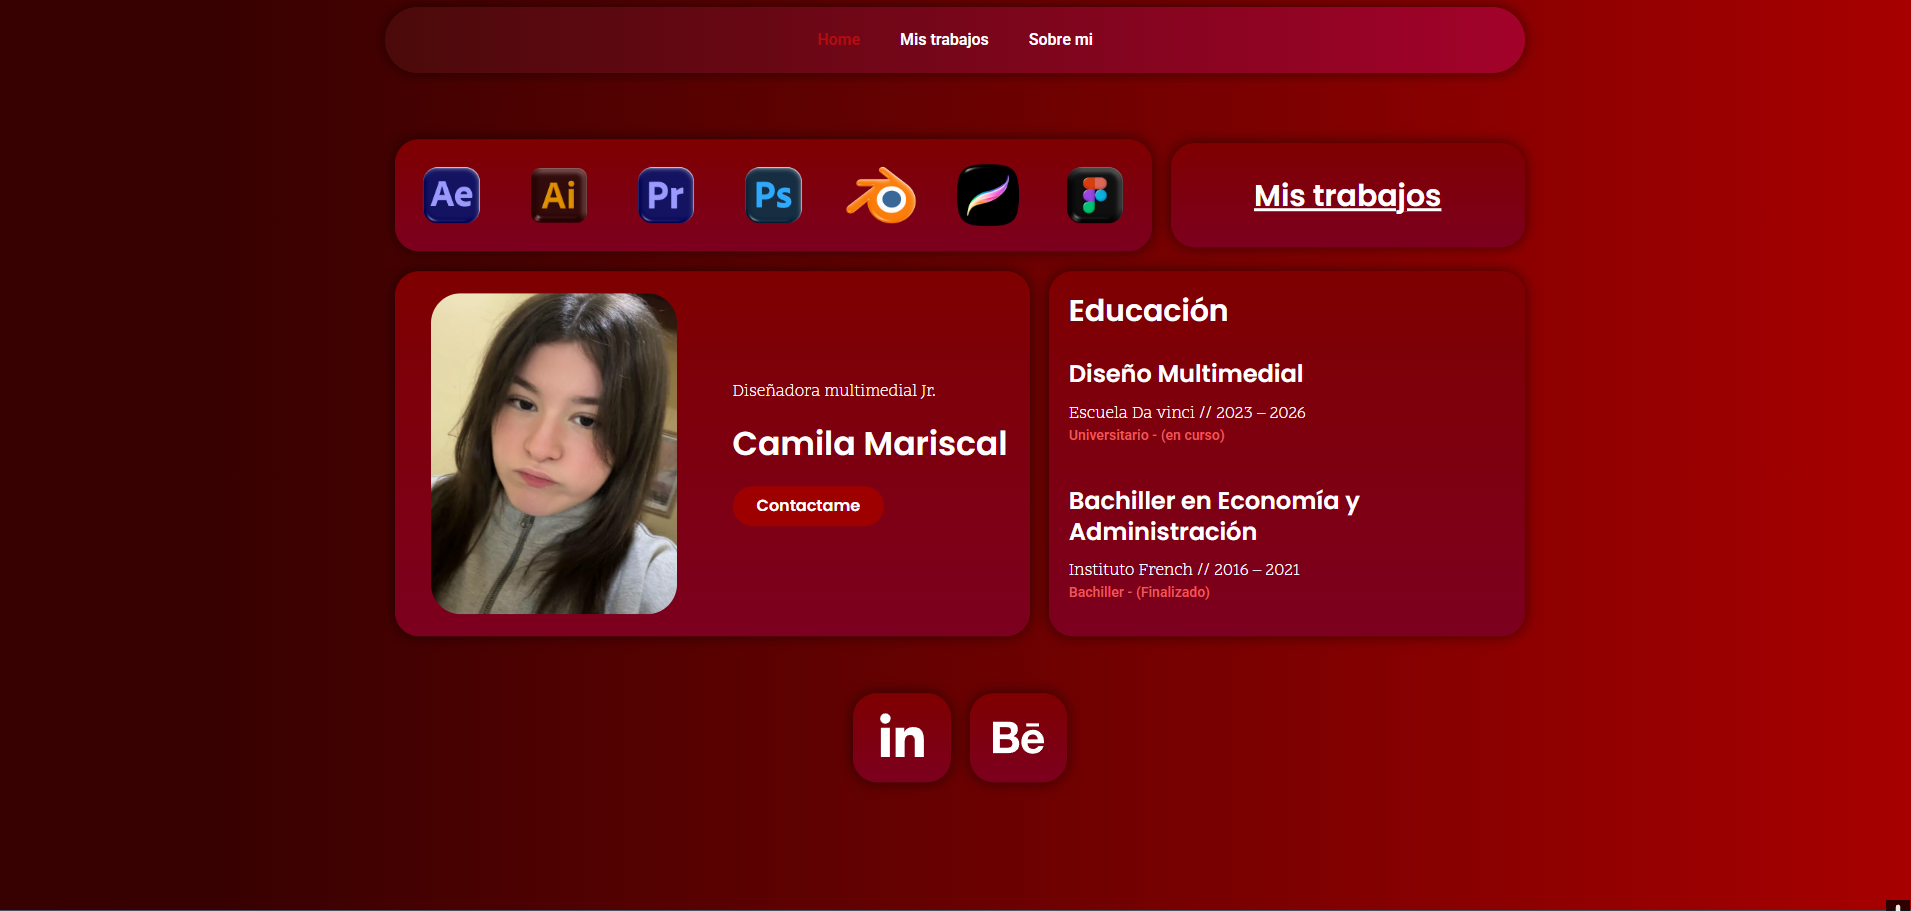
Task: Click the Blender logo icon
Action: click(x=881, y=195)
